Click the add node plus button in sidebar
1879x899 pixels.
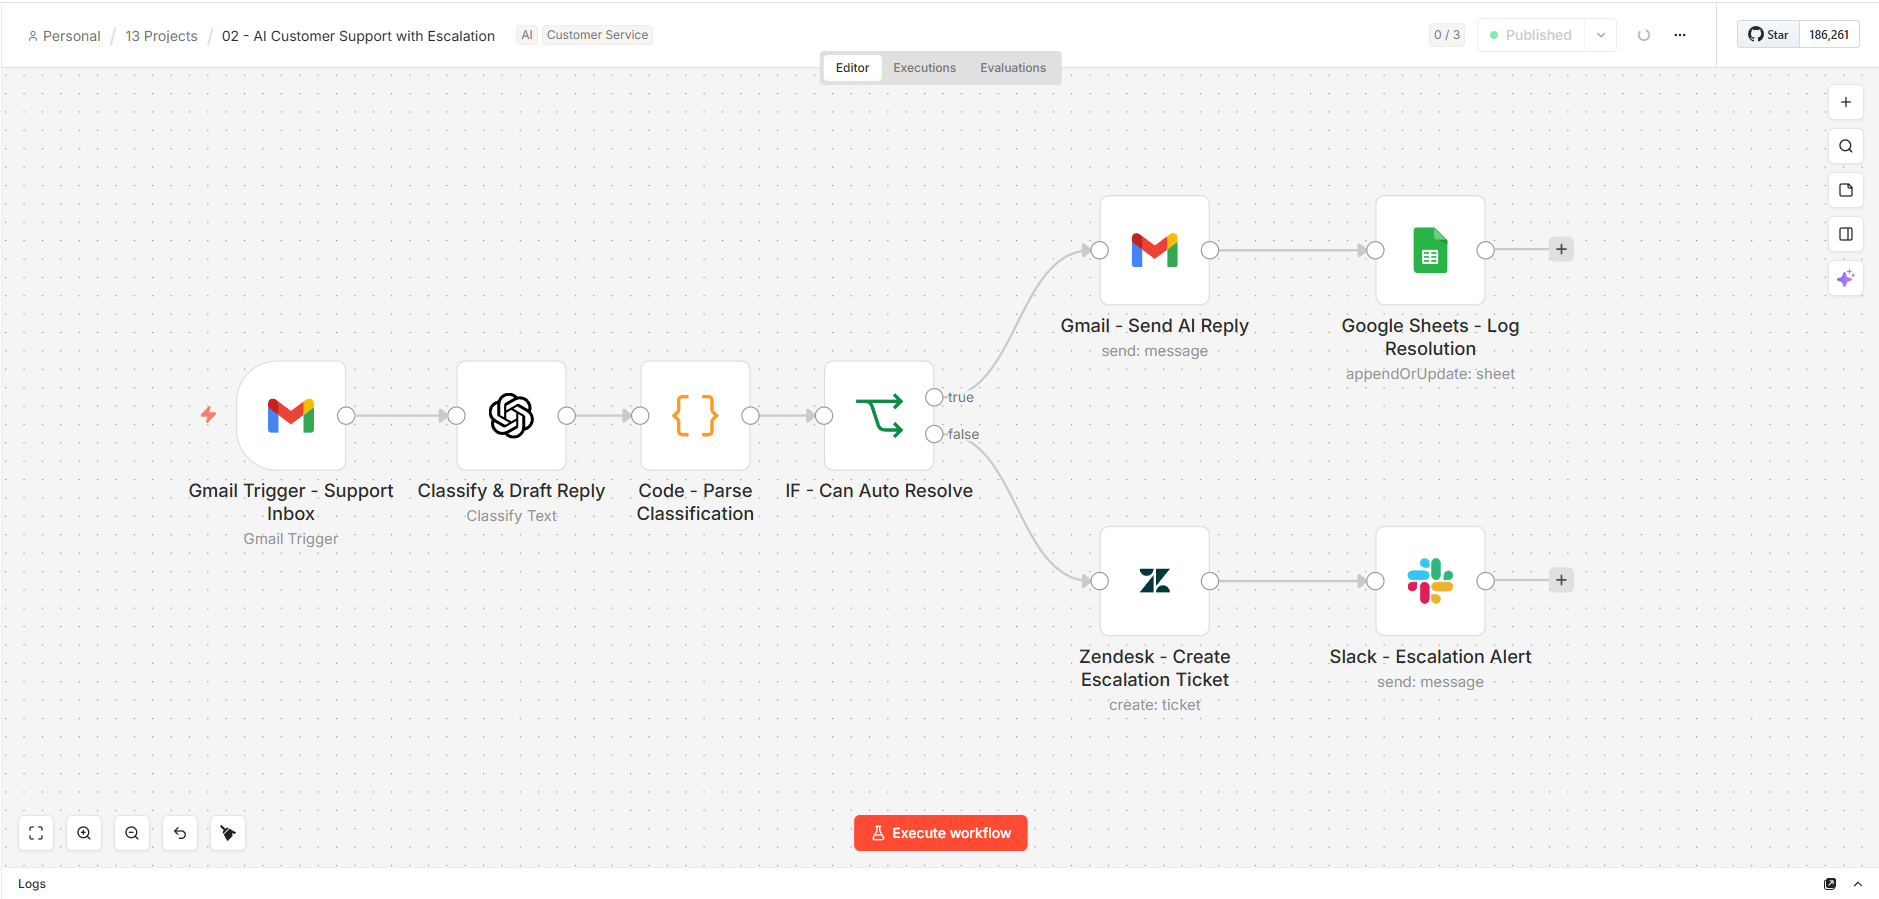click(1846, 102)
